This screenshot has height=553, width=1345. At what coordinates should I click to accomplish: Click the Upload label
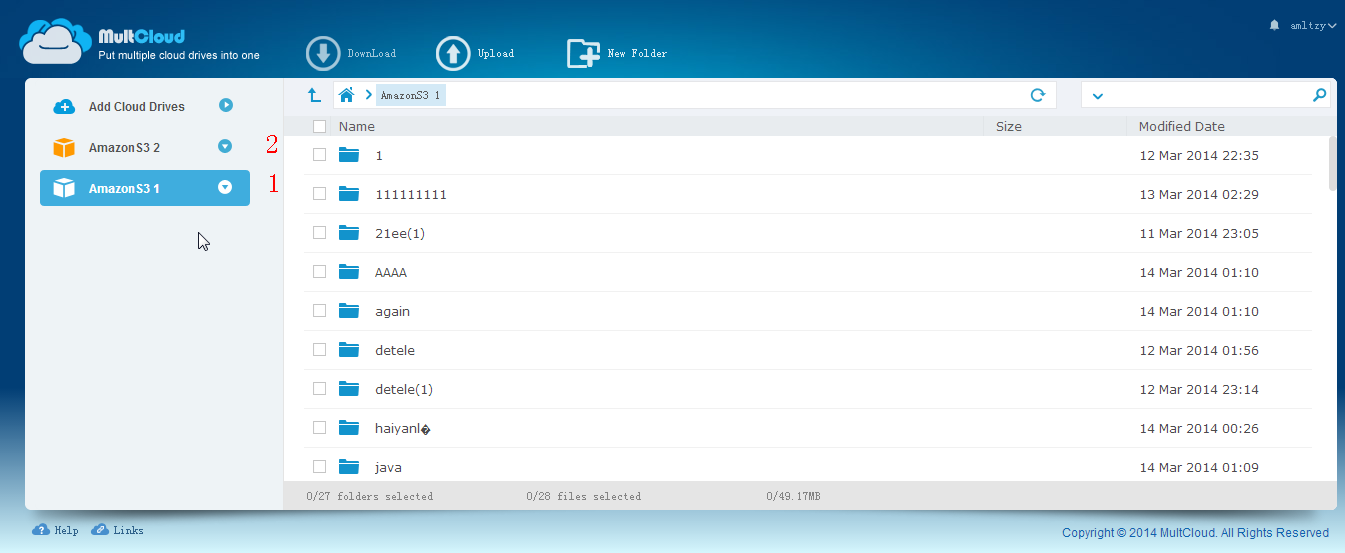(496, 54)
